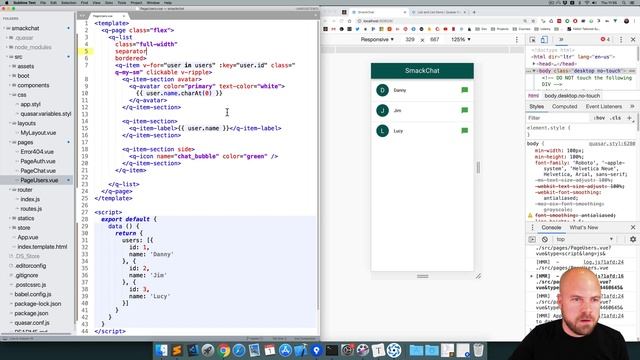Image resolution: width=640 pixels, height=360 pixels.
Task: Expand the head element node
Action: tap(534, 64)
